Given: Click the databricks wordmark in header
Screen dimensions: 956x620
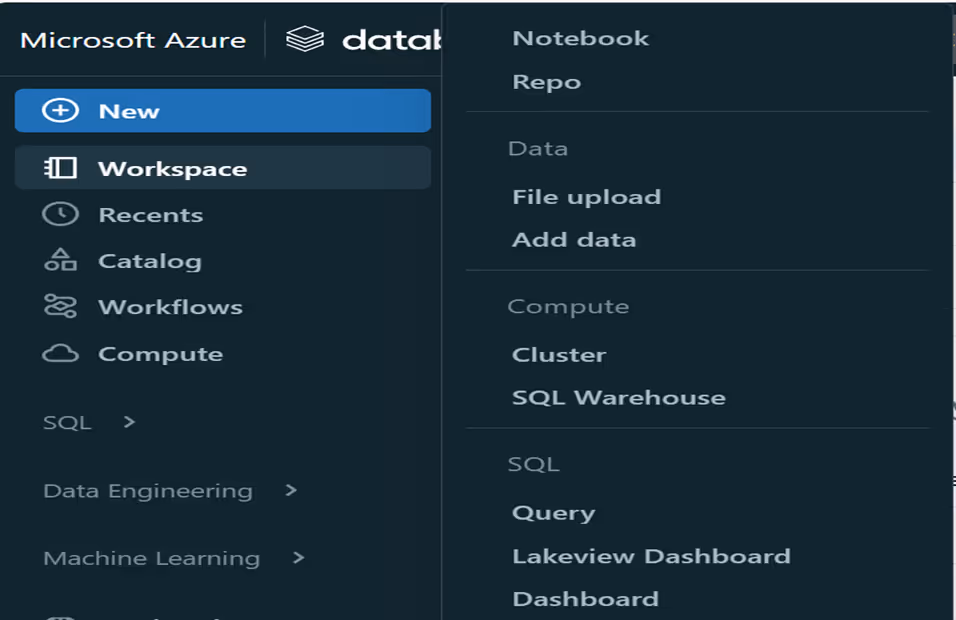Looking at the screenshot, I should (x=392, y=40).
